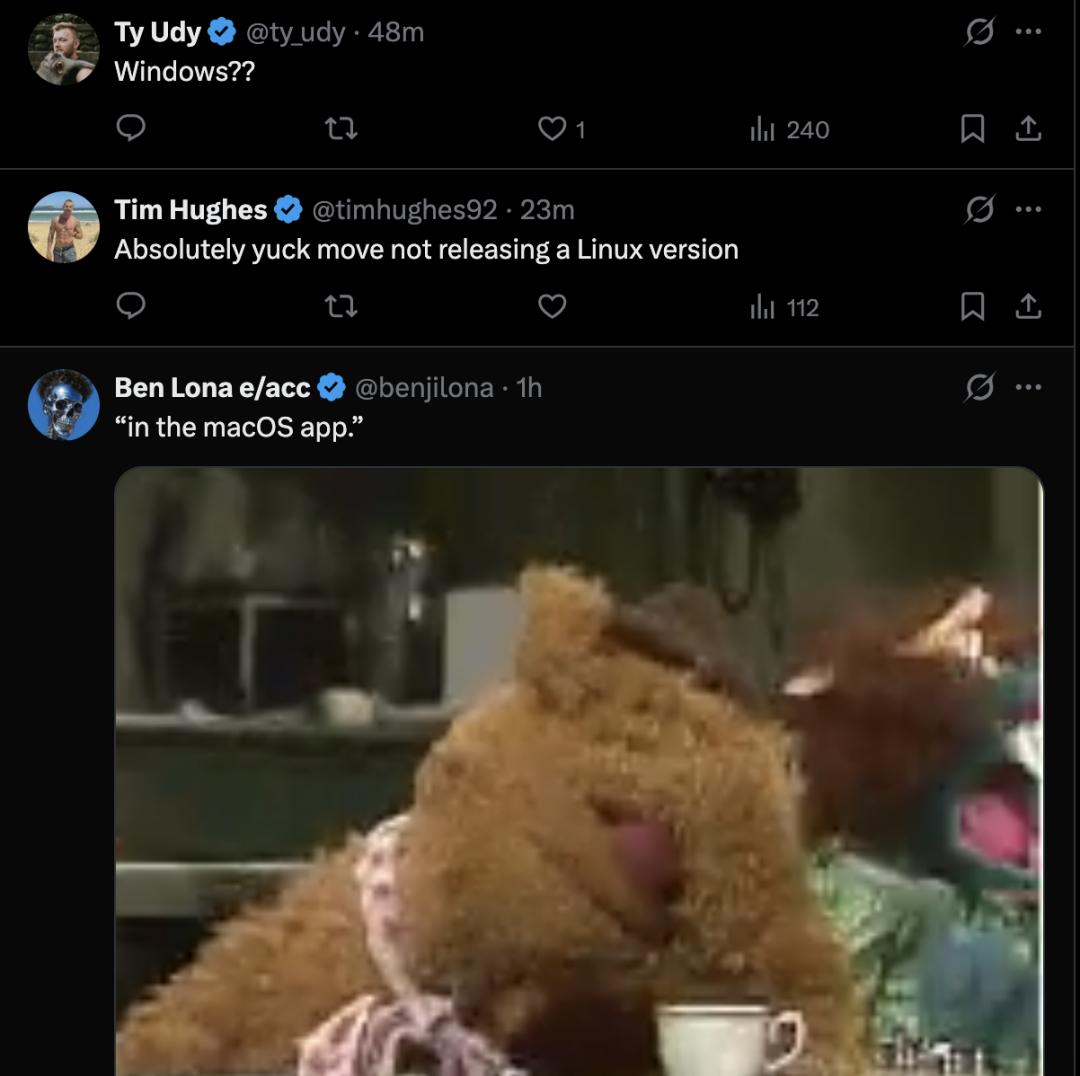Bookmark Tim Hughes' tweet
The width and height of the screenshot is (1080, 1076).
[972, 307]
